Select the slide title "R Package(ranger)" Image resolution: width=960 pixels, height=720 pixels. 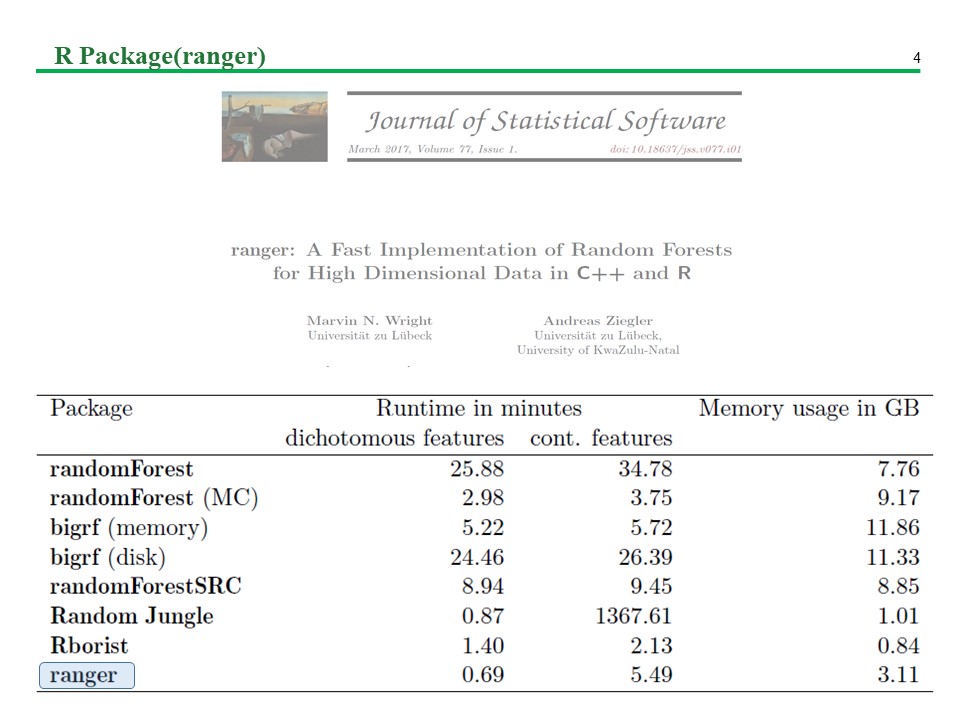click(160, 56)
